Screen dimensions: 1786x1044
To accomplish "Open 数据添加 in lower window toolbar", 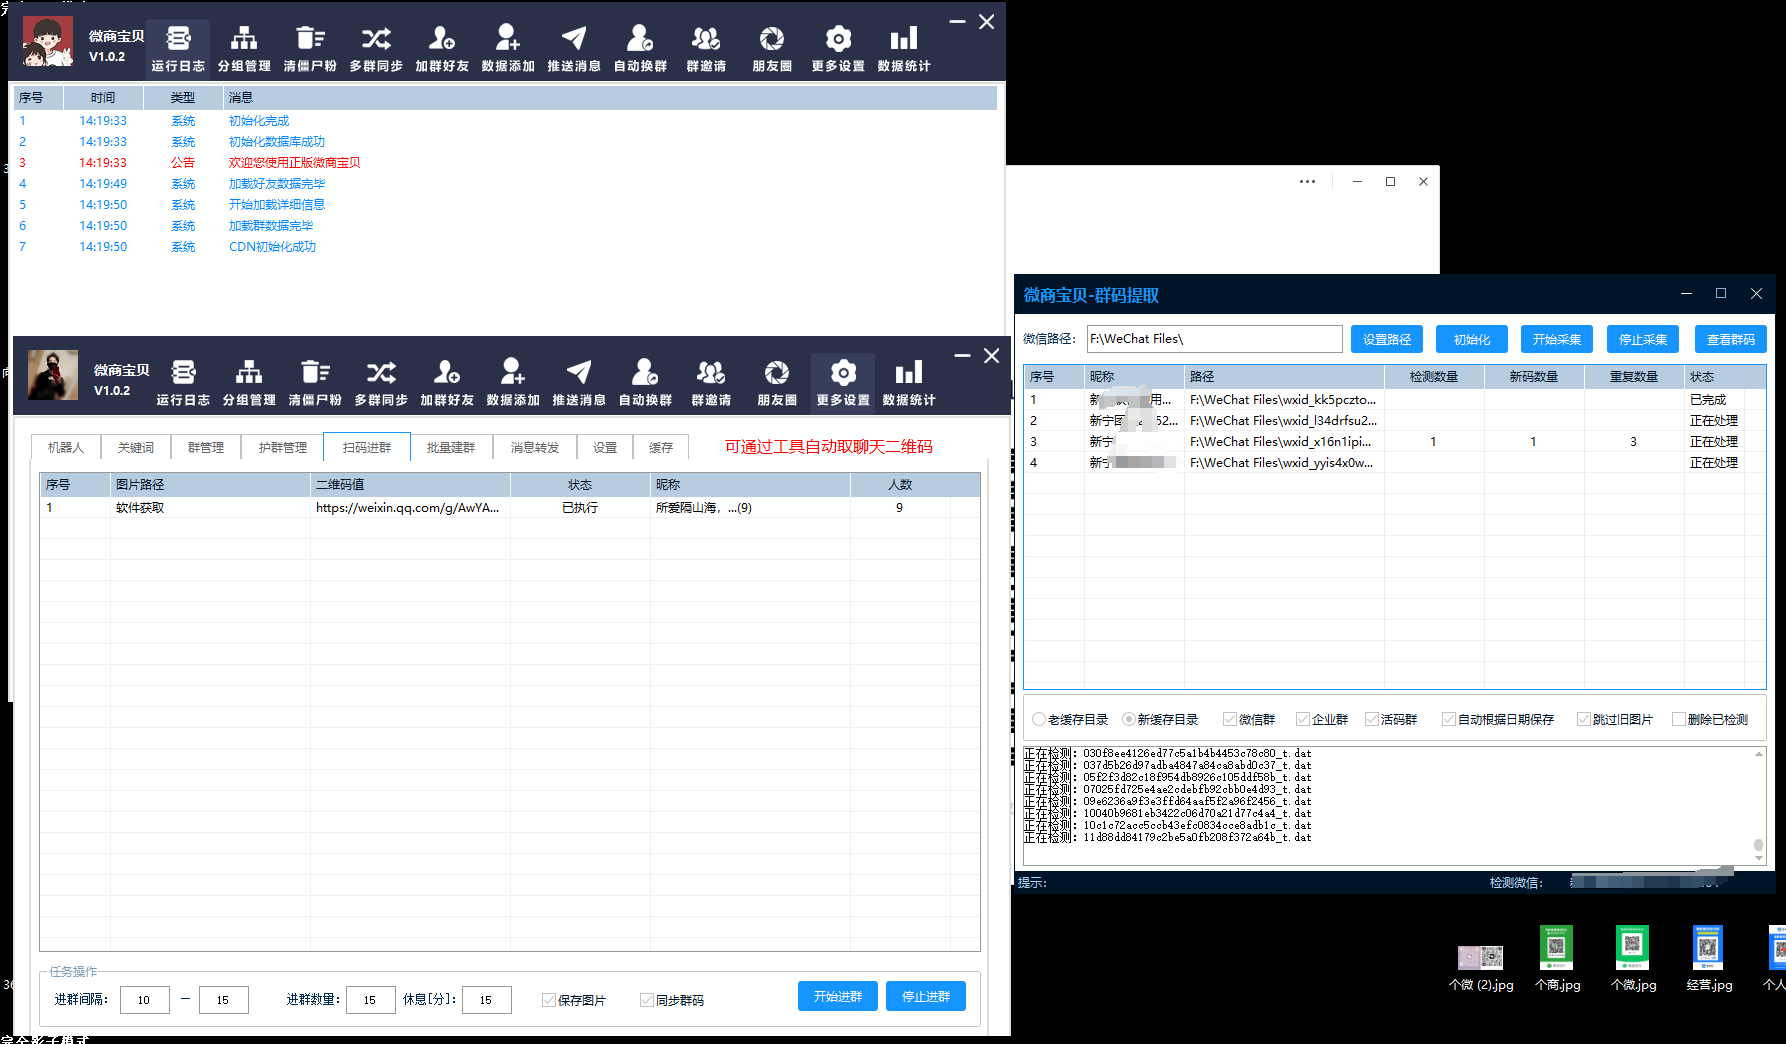I will point(513,383).
